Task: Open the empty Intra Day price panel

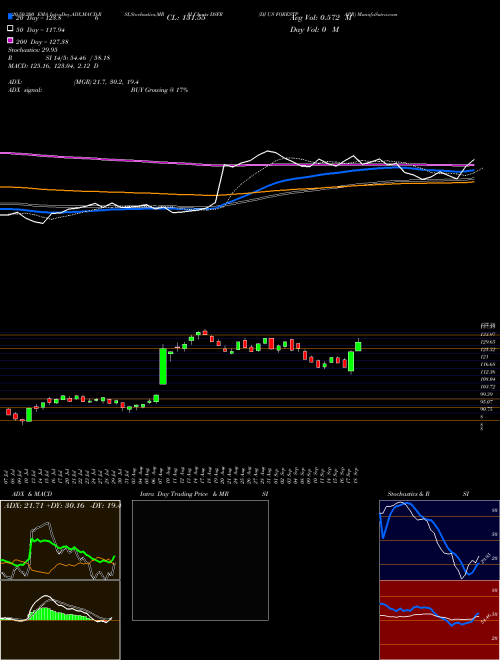Action: pyautogui.click(x=200, y=560)
